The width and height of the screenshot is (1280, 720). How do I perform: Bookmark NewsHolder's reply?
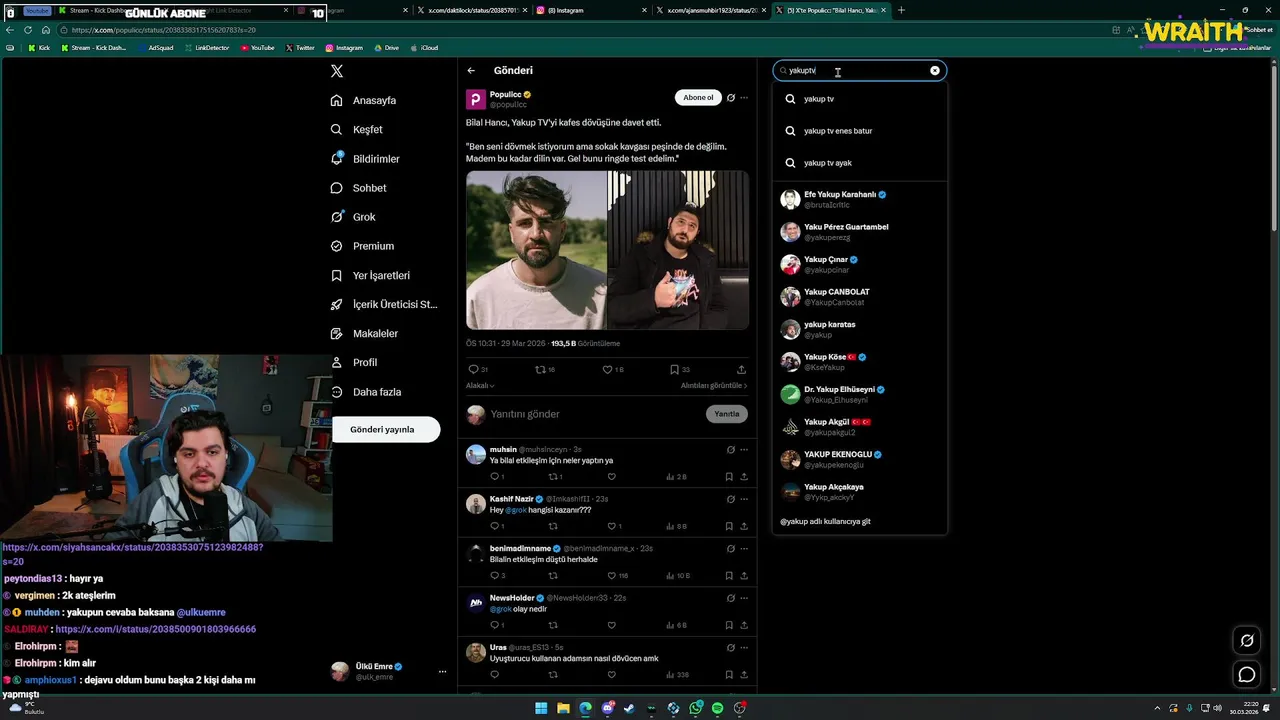pyautogui.click(x=729, y=625)
